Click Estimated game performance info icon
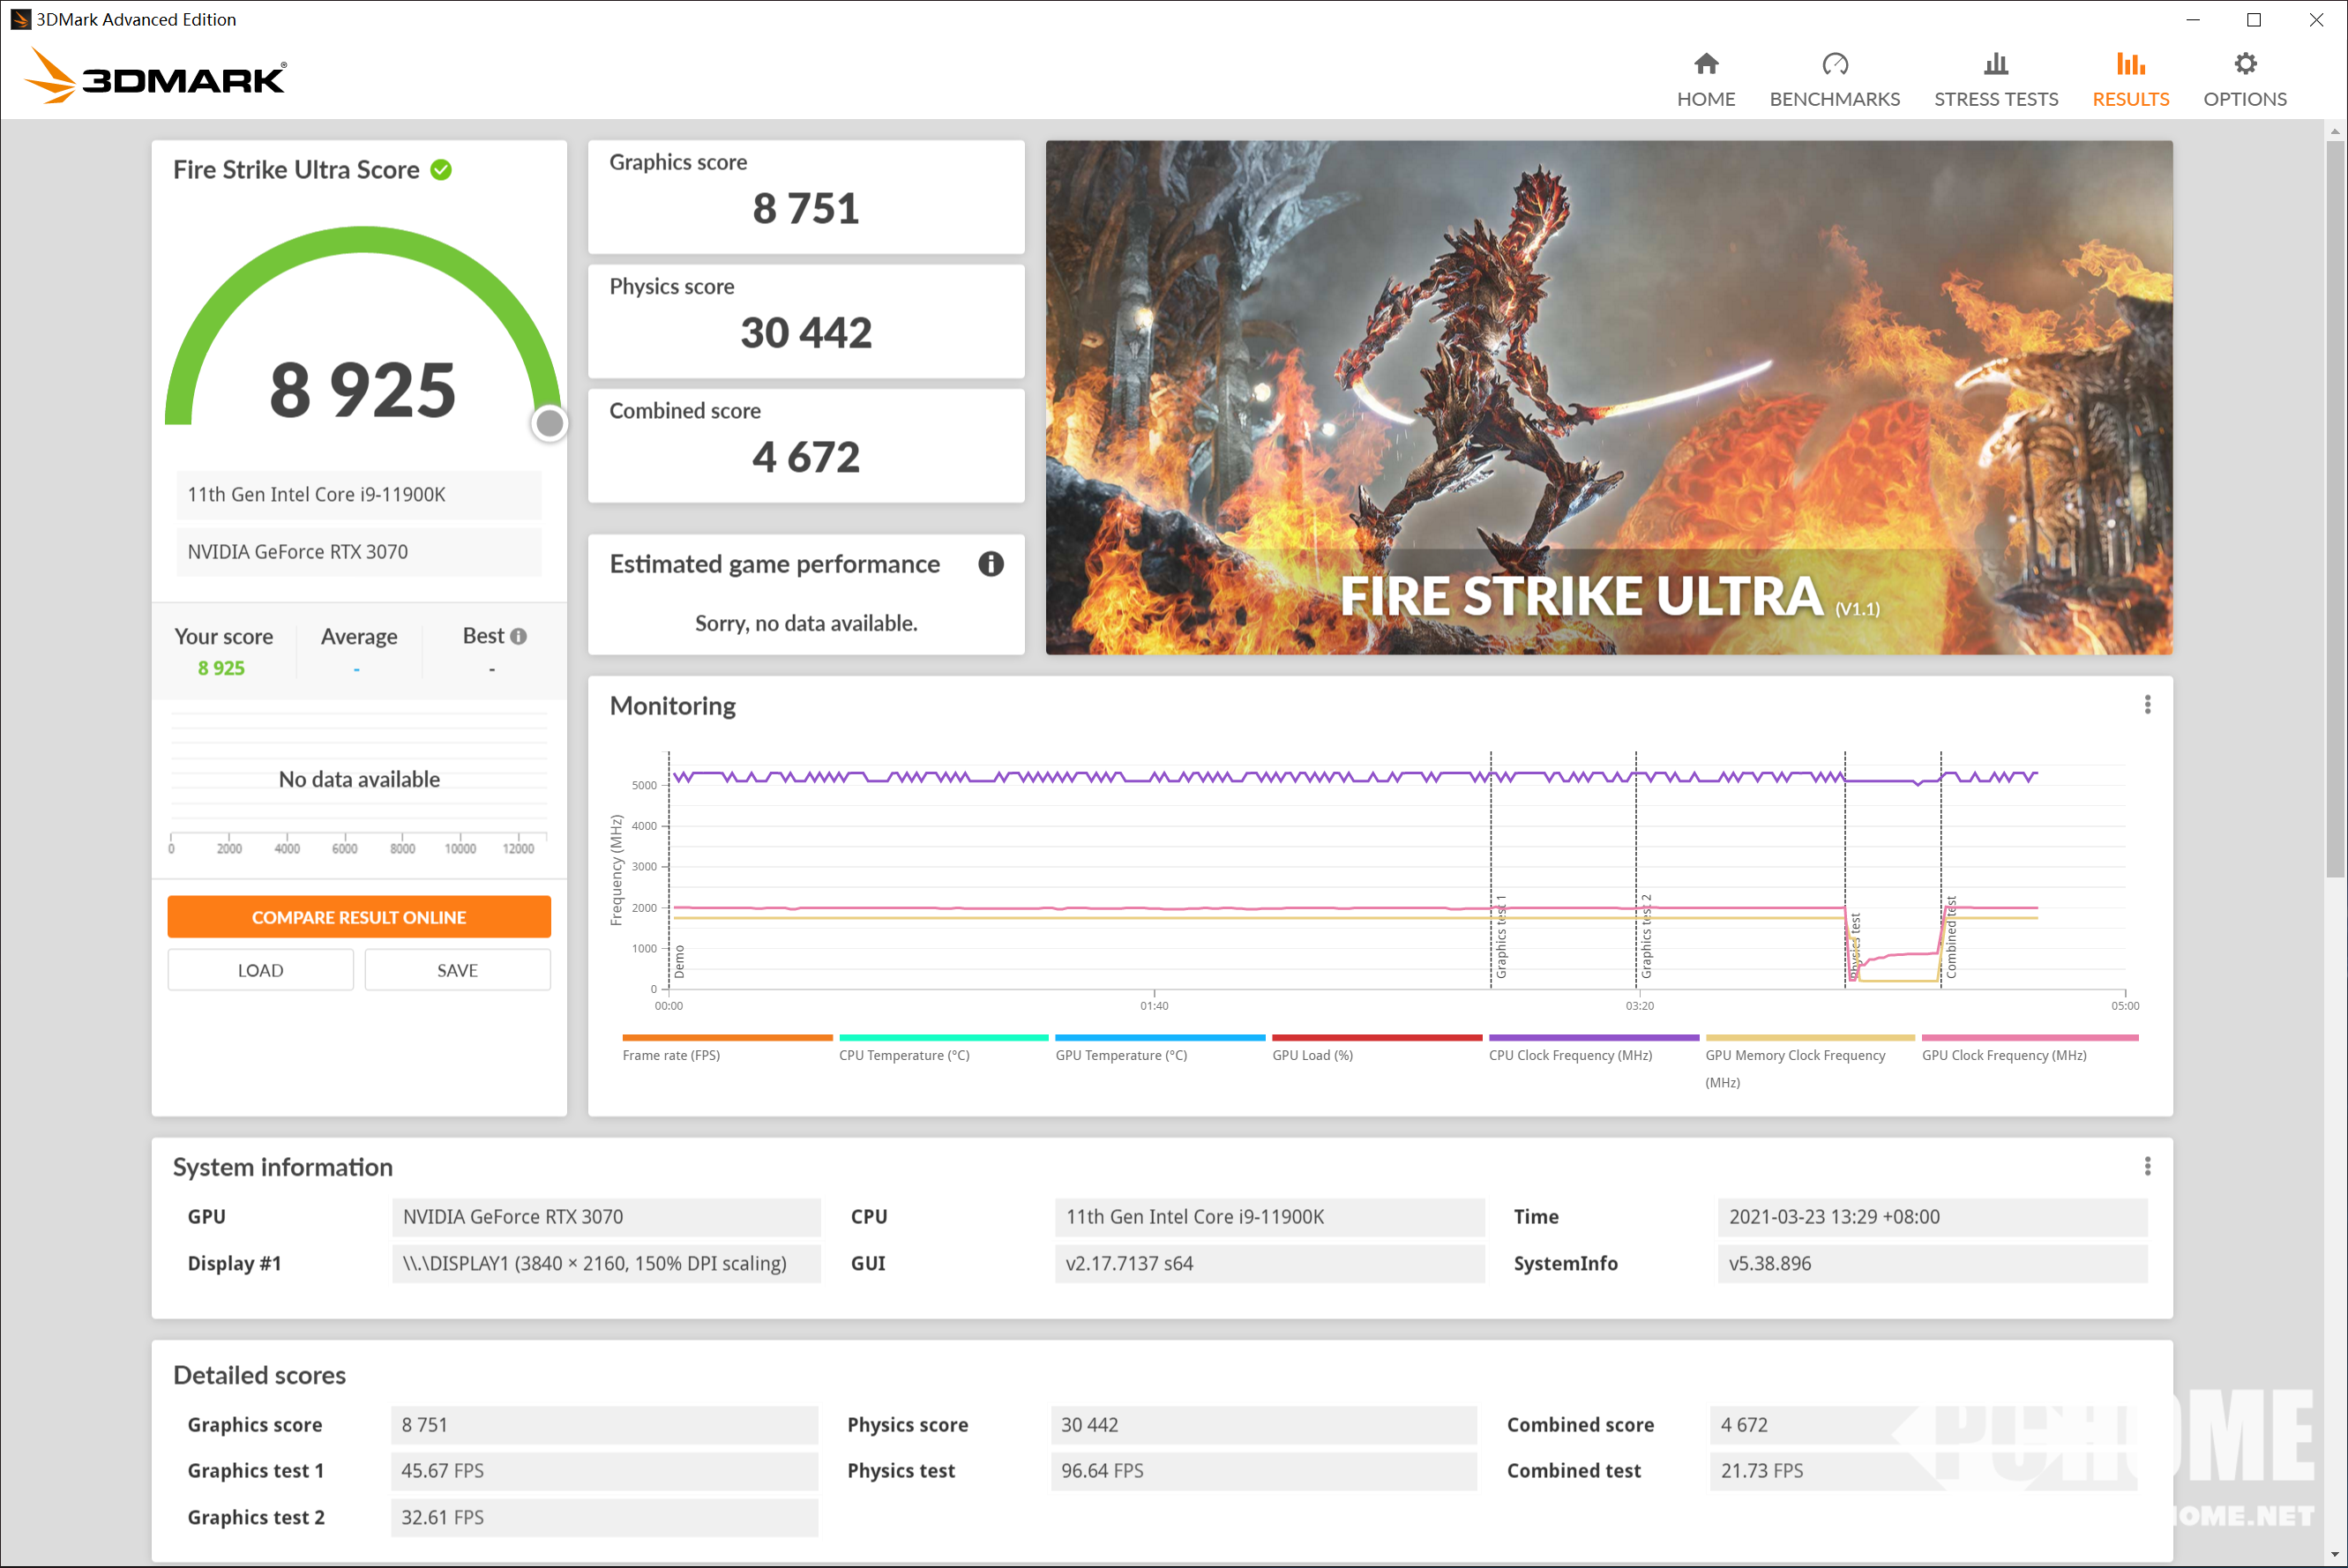Image resolution: width=2348 pixels, height=1568 pixels. 990,564
